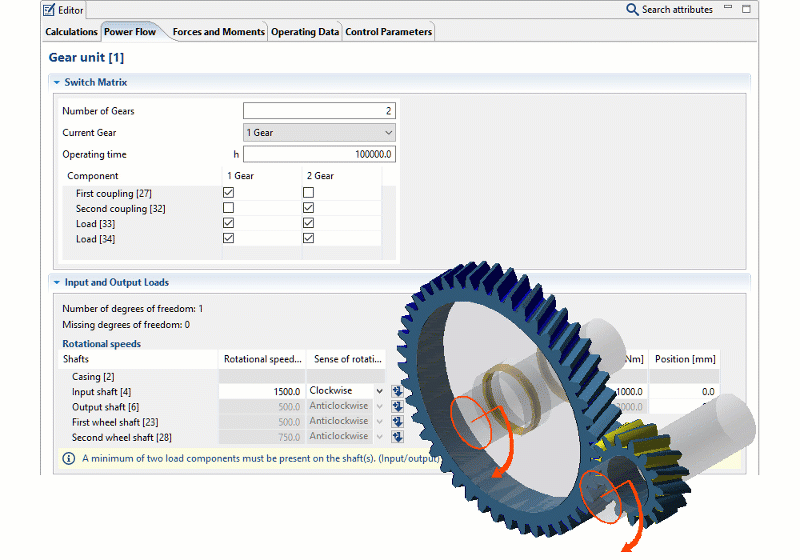Click the arrow icon in Second wheel shaft row
Screen dimensions: 800x560
[x=397, y=437]
